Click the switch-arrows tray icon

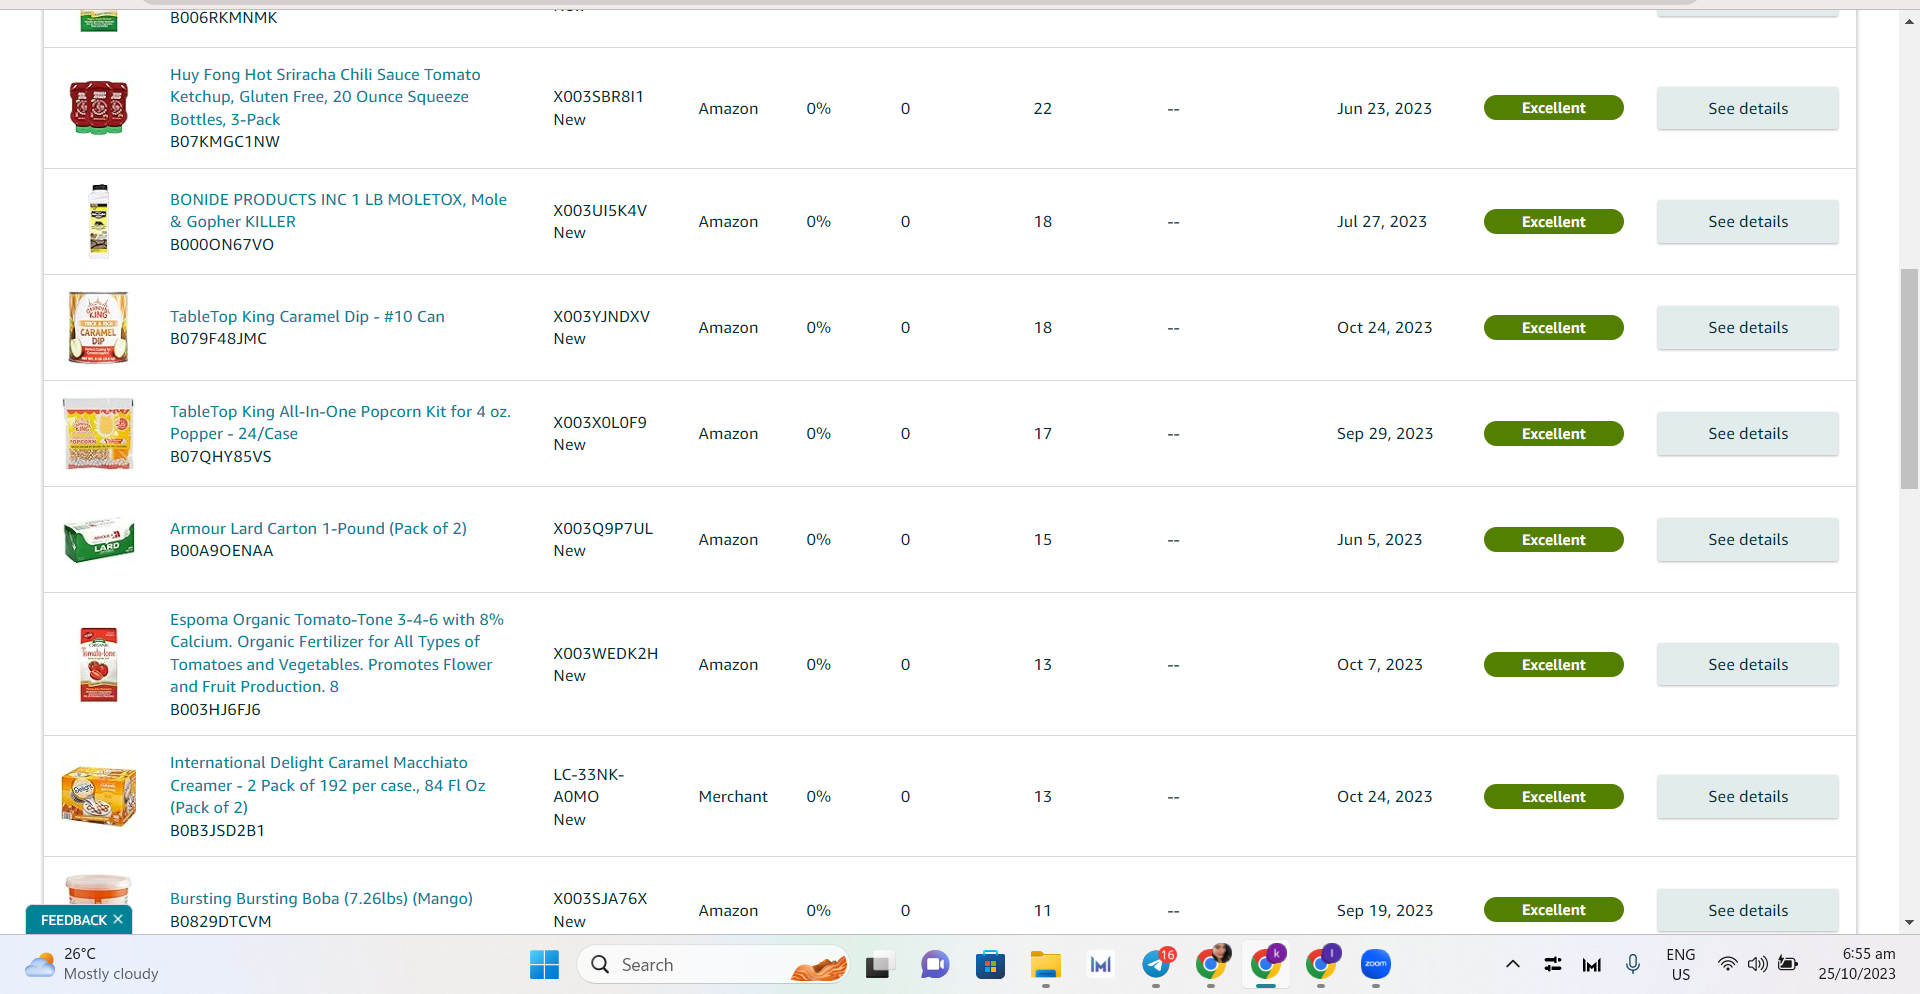pos(1553,964)
